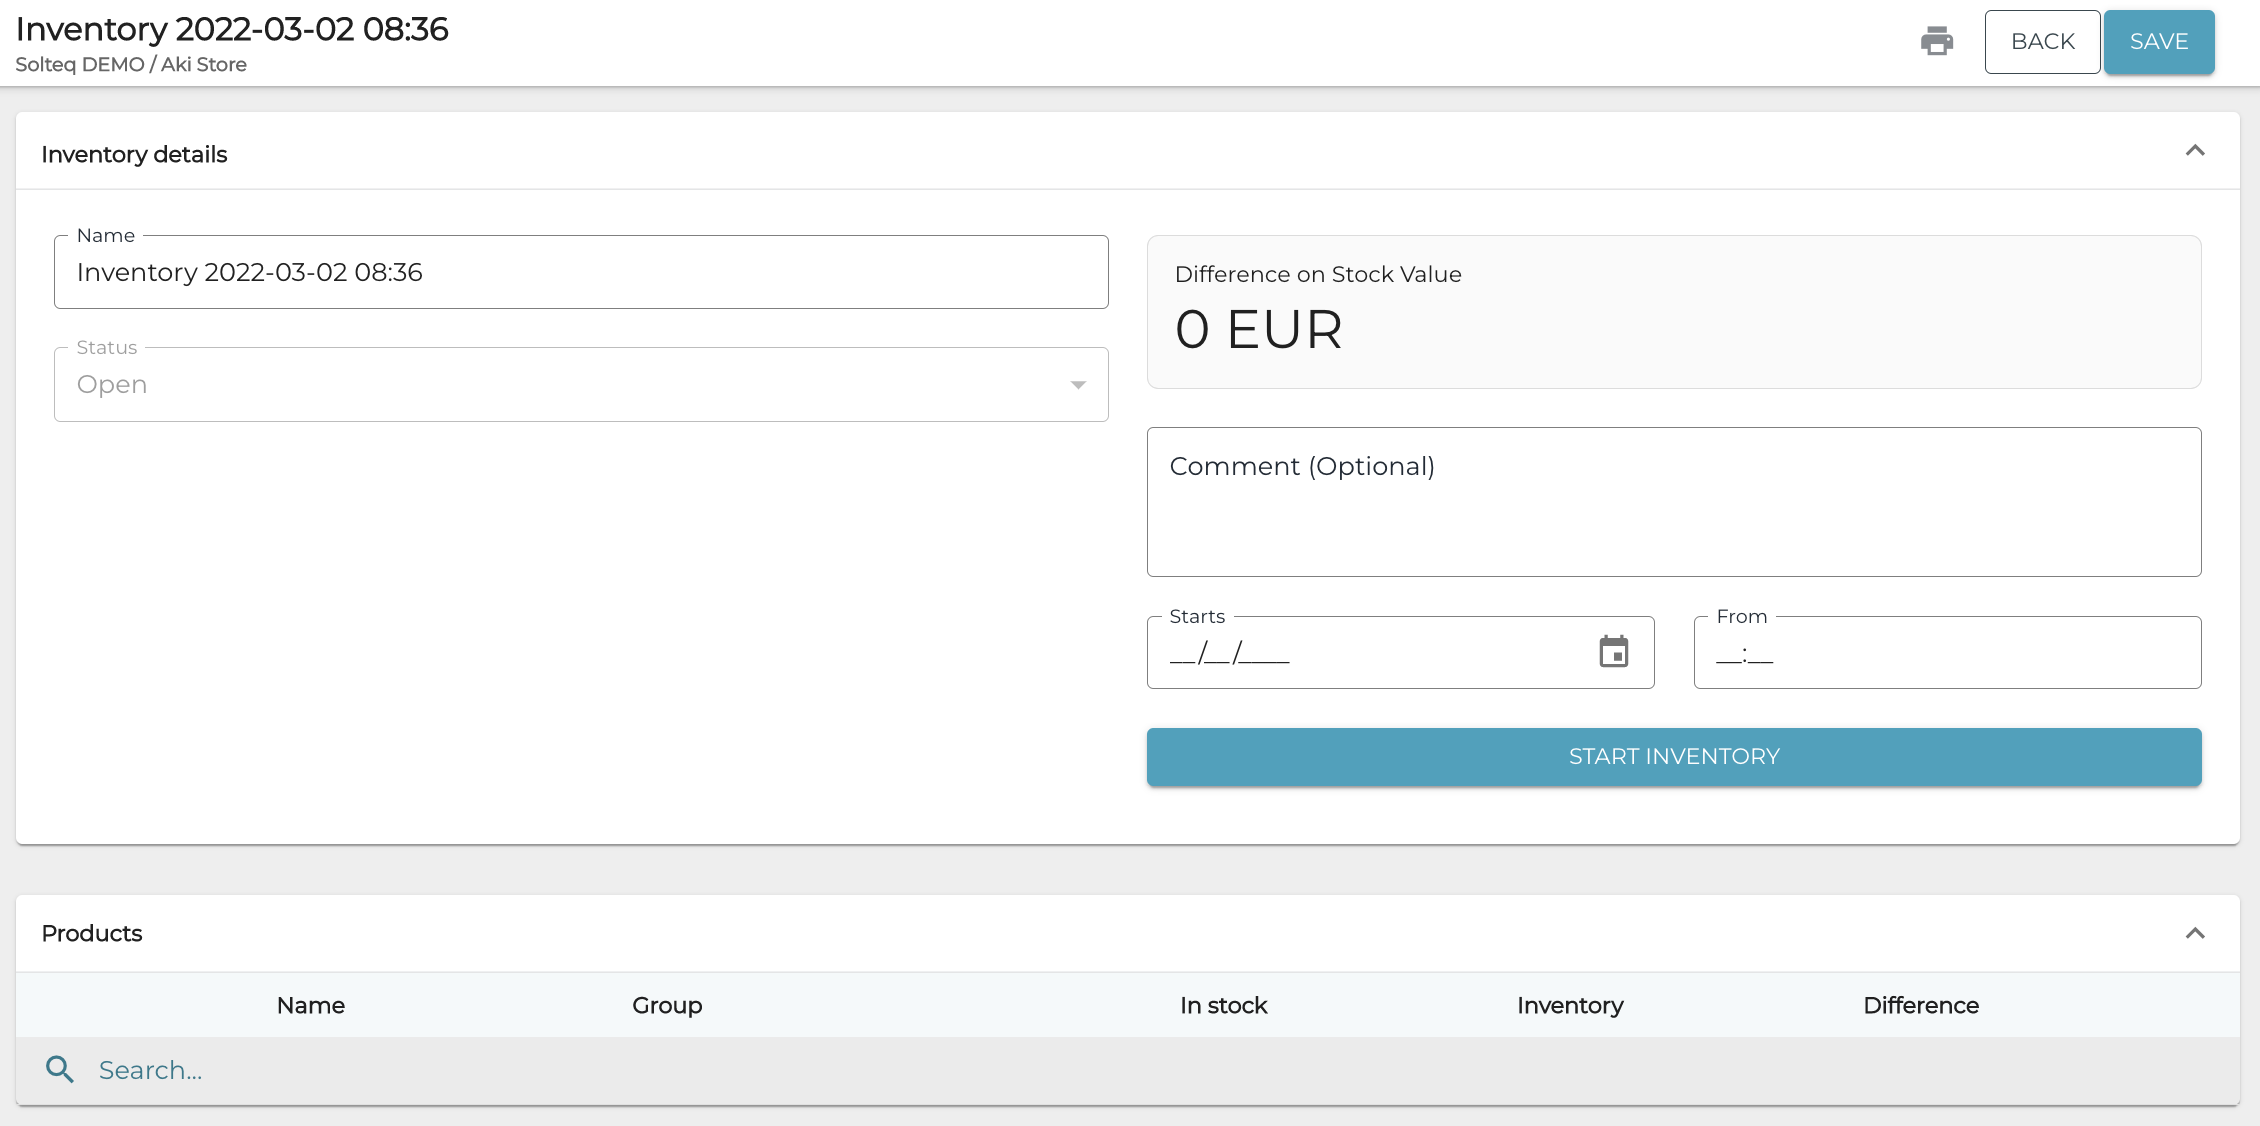Click the Comment (Optional) text area
The image size is (2260, 1126).
1673,502
